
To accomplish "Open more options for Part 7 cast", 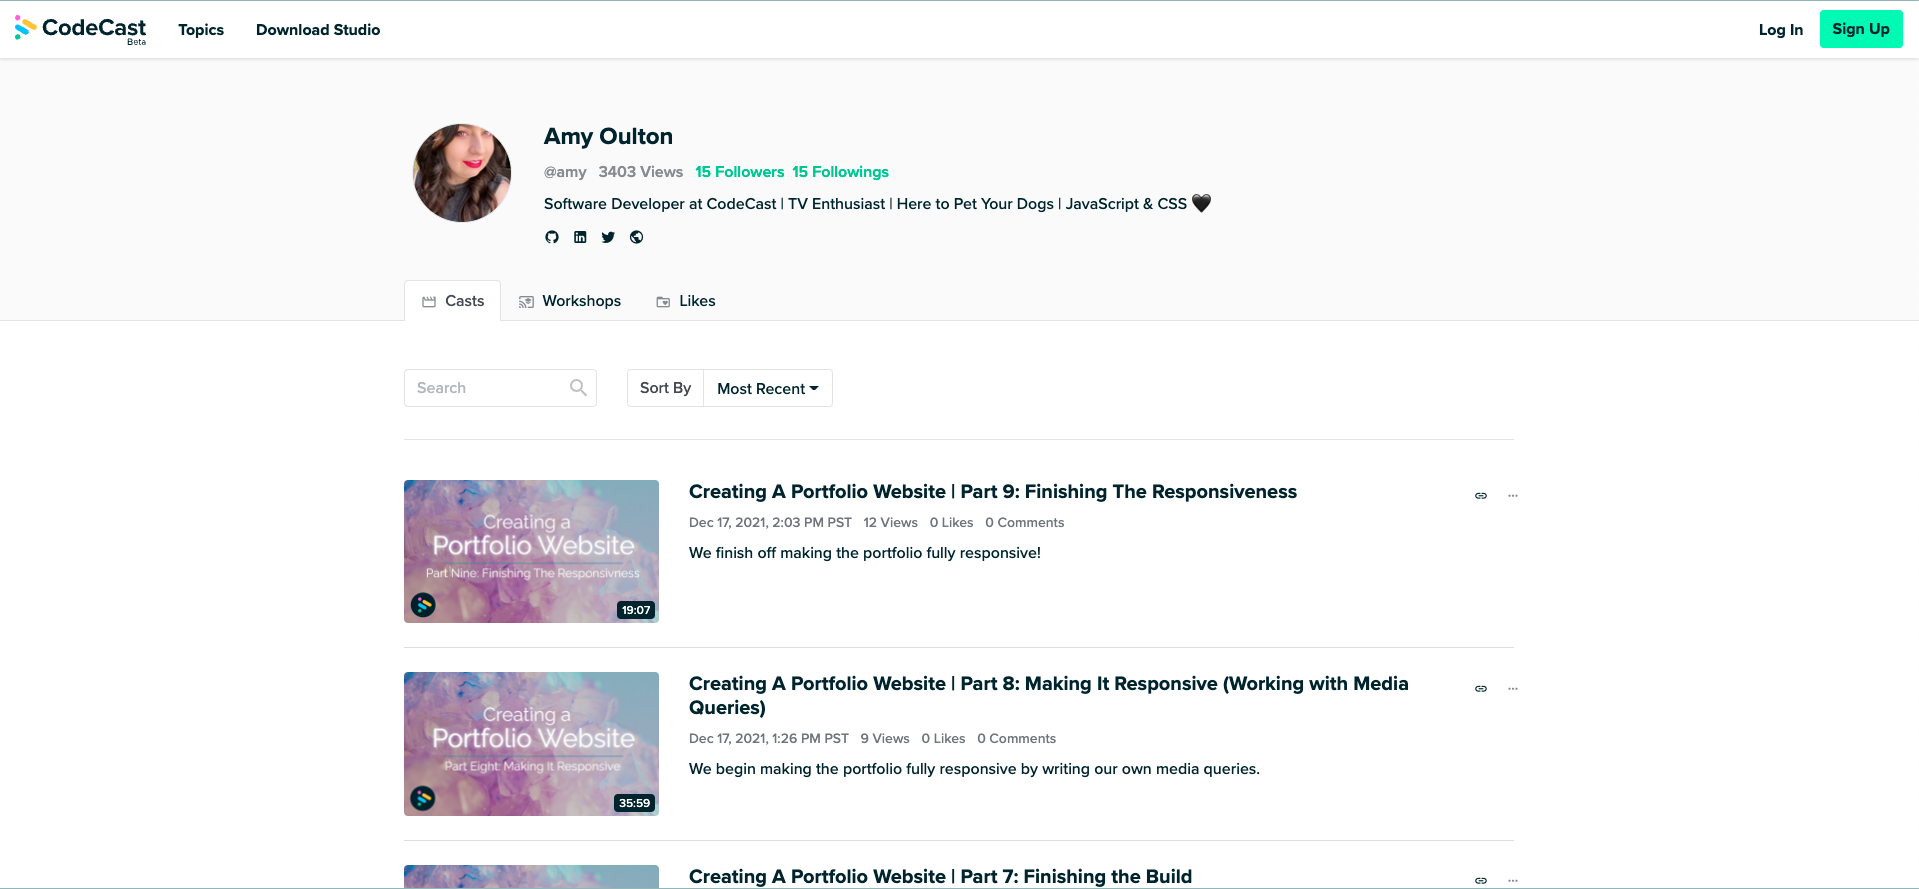I will click(1513, 881).
